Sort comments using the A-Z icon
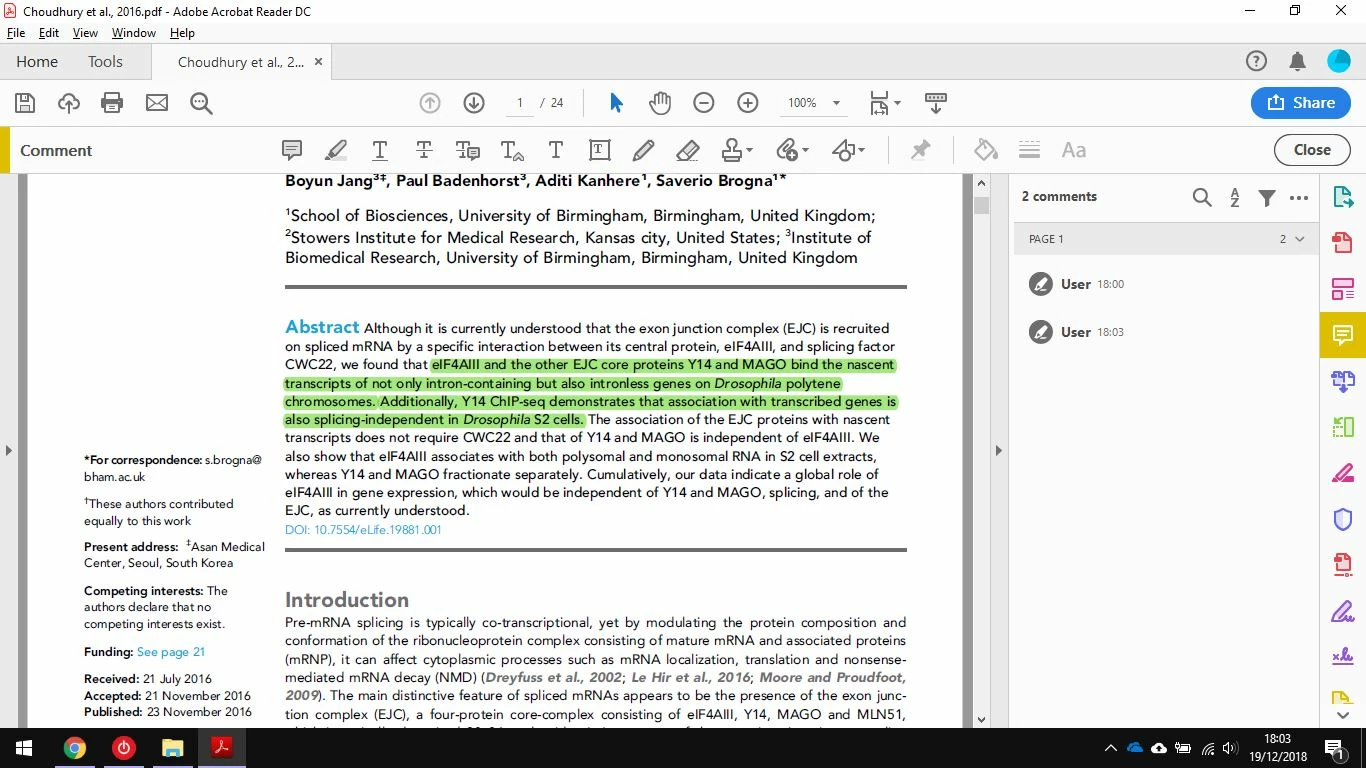 click(1235, 197)
